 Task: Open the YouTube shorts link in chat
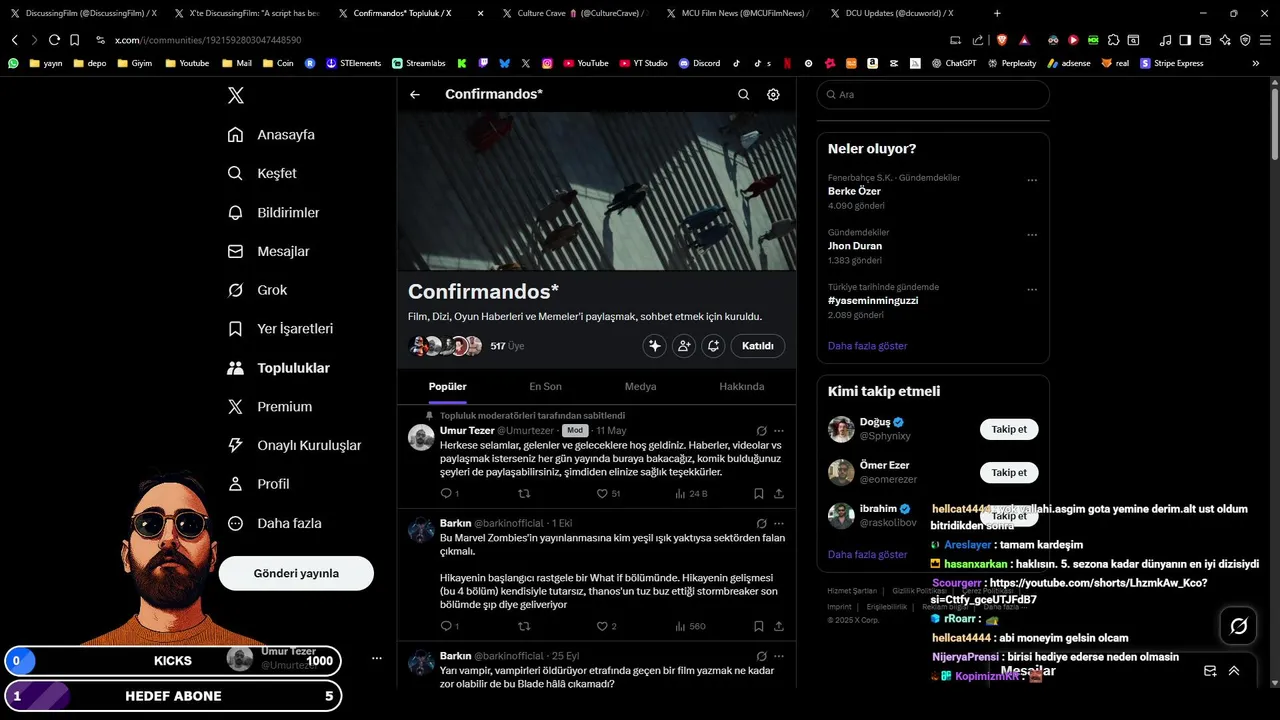[x=1069, y=591]
